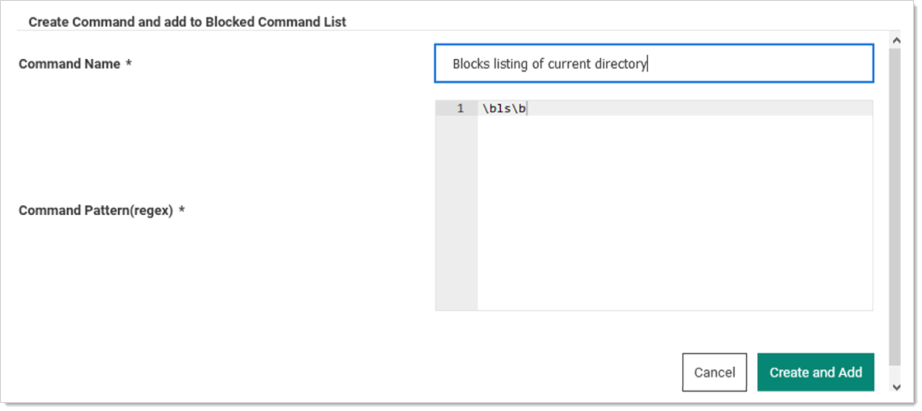Select line number 1 in editor gutter

click(x=460, y=108)
